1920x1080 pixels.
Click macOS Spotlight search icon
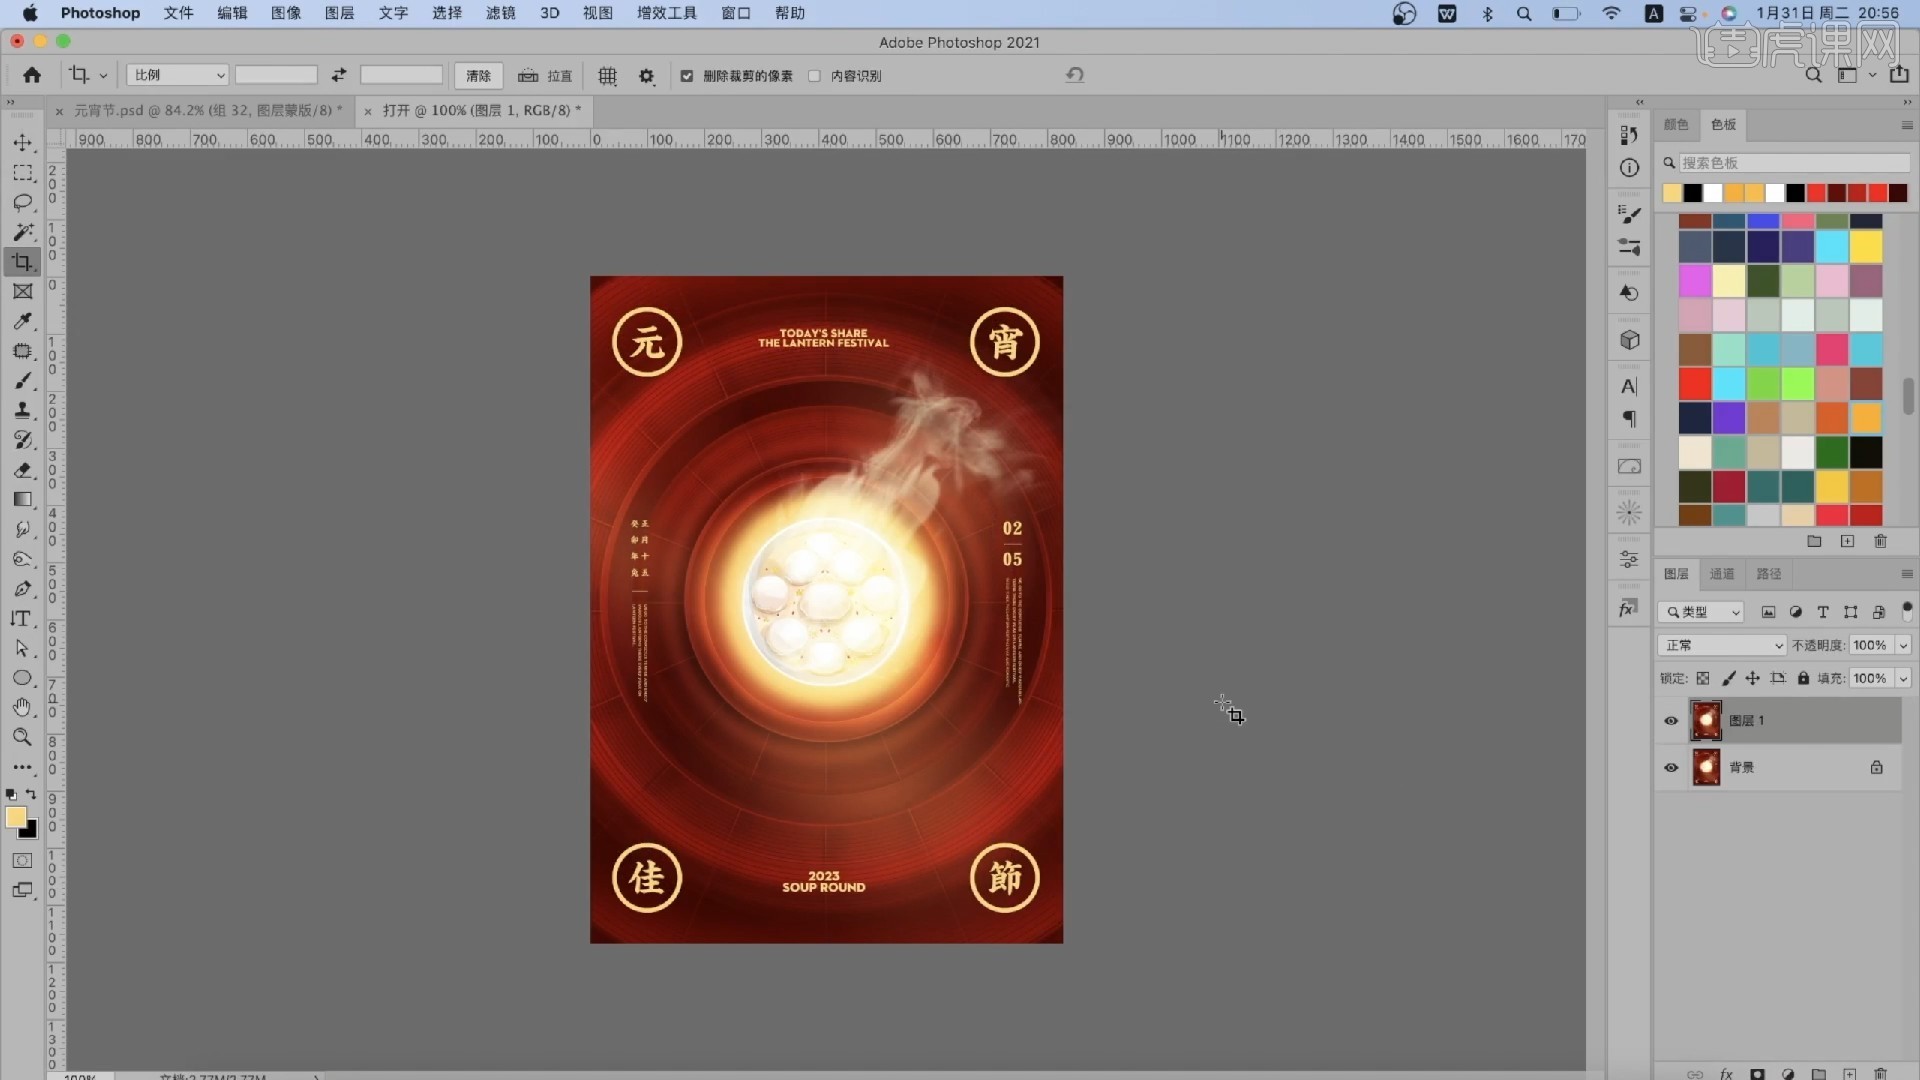[x=1523, y=13]
